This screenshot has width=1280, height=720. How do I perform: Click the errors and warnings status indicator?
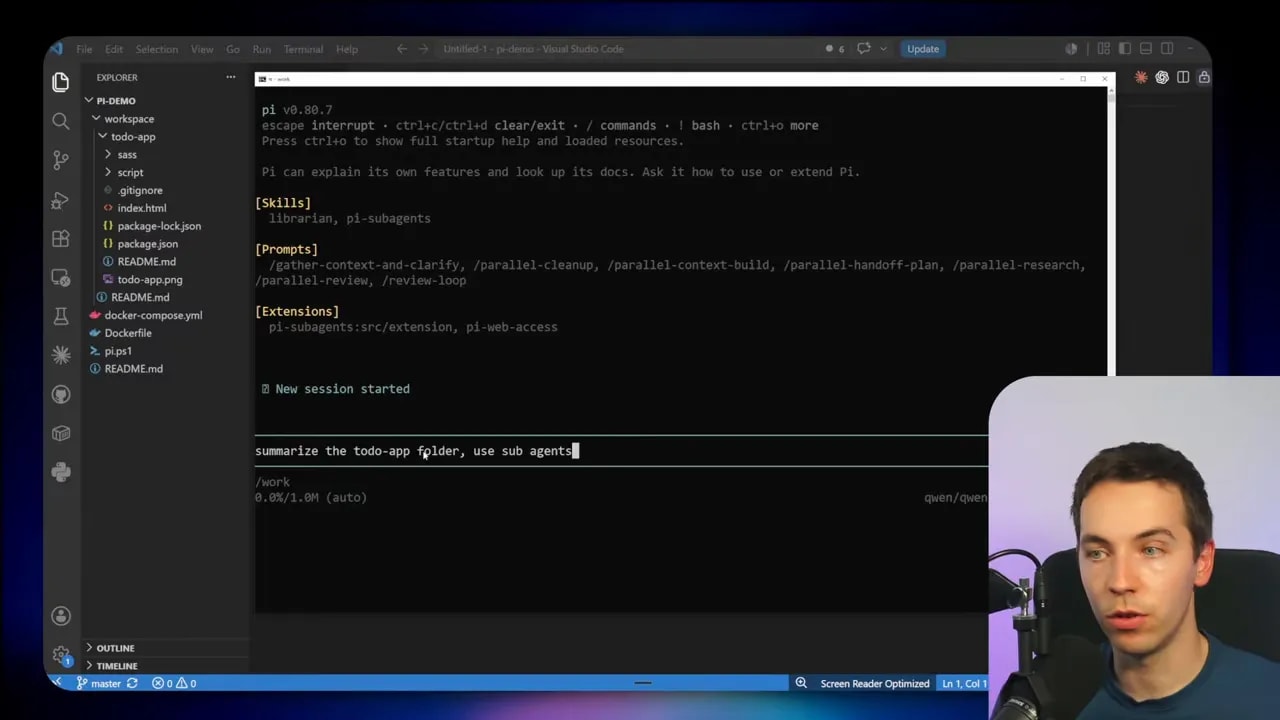pos(174,683)
